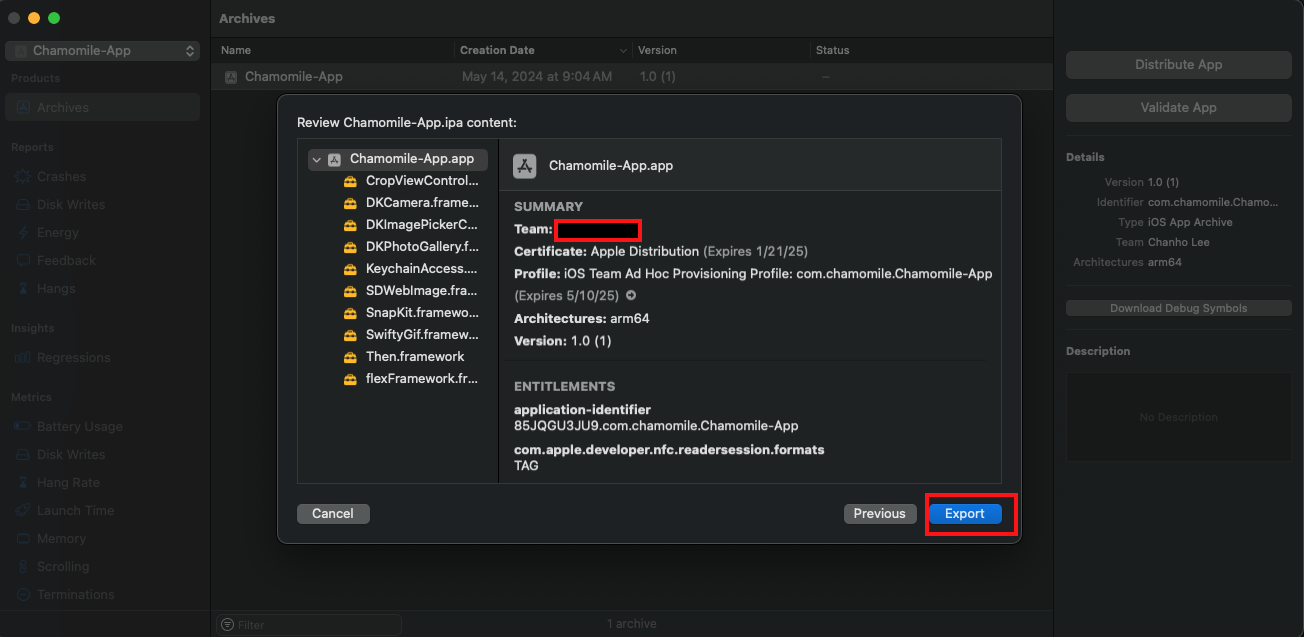Select Archives in the sidebar
The width and height of the screenshot is (1304, 637).
[63, 107]
